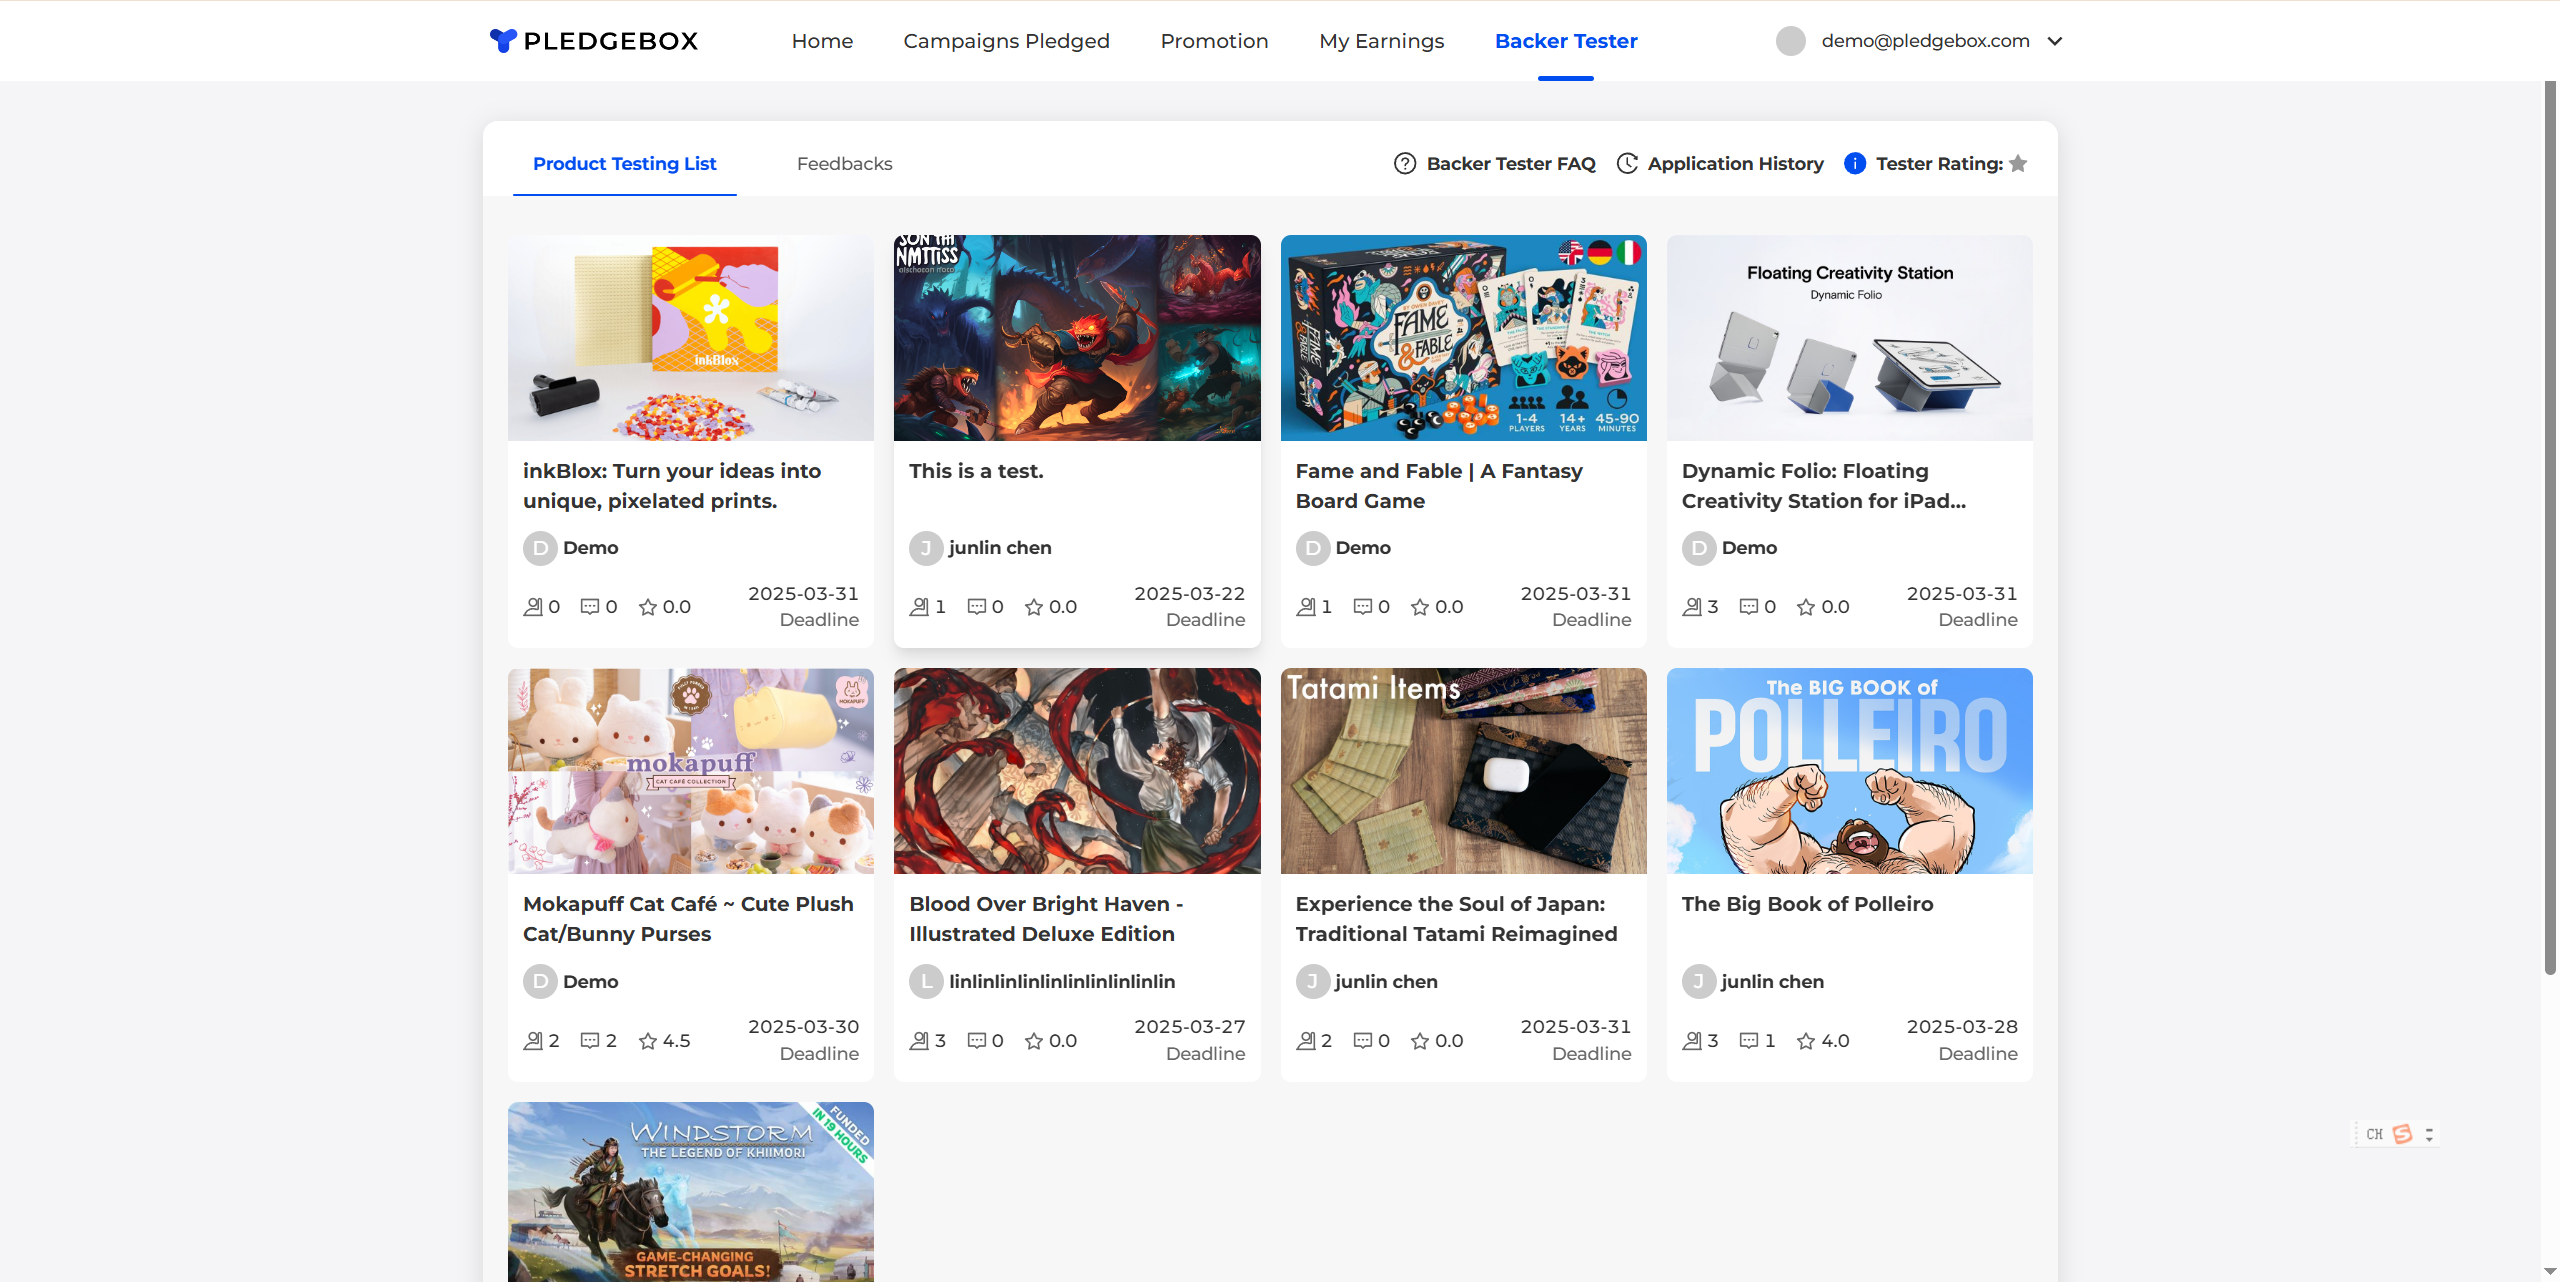
Task: Open The Big Book of Polleiro title
Action: [x=1807, y=904]
